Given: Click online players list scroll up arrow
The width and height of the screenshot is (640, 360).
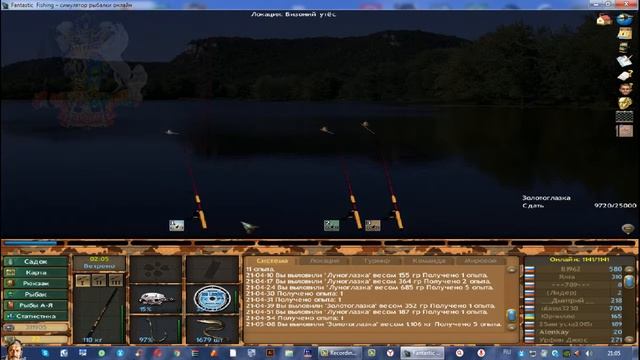Looking at the screenshot, I should click(x=629, y=269).
